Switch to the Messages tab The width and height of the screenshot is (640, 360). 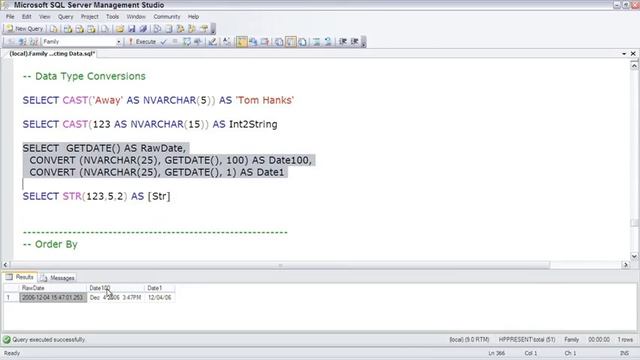coord(58,278)
